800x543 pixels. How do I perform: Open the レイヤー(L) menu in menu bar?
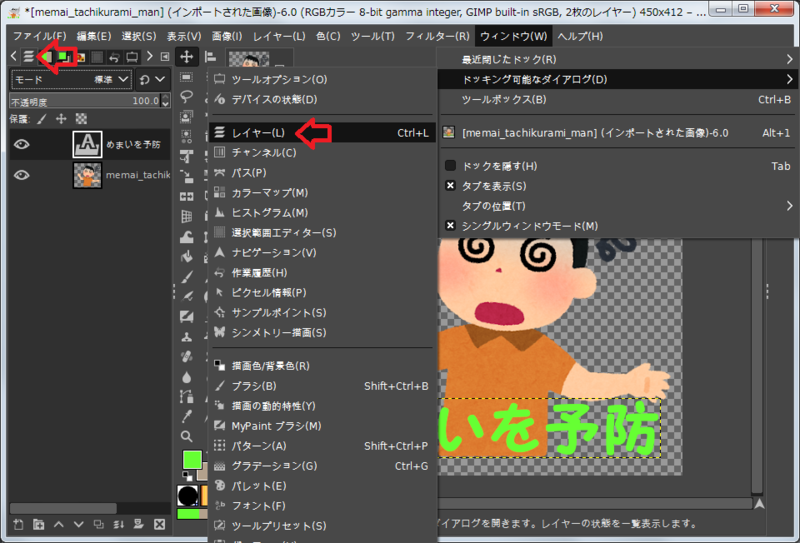point(279,36)
